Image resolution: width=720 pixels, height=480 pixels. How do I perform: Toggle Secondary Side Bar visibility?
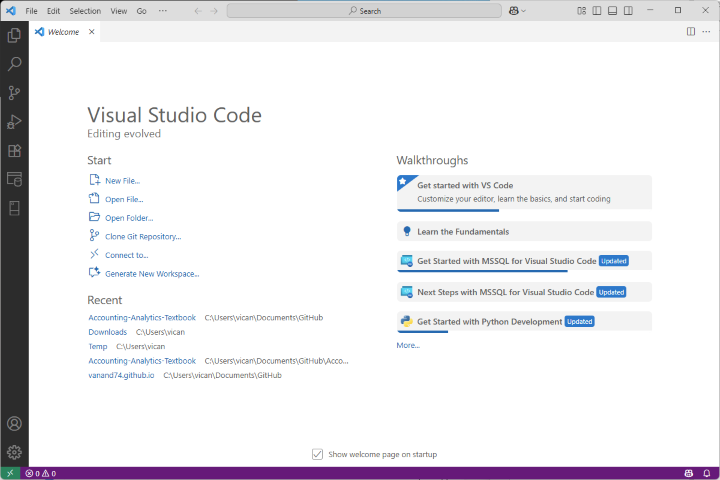pos(628,11)
